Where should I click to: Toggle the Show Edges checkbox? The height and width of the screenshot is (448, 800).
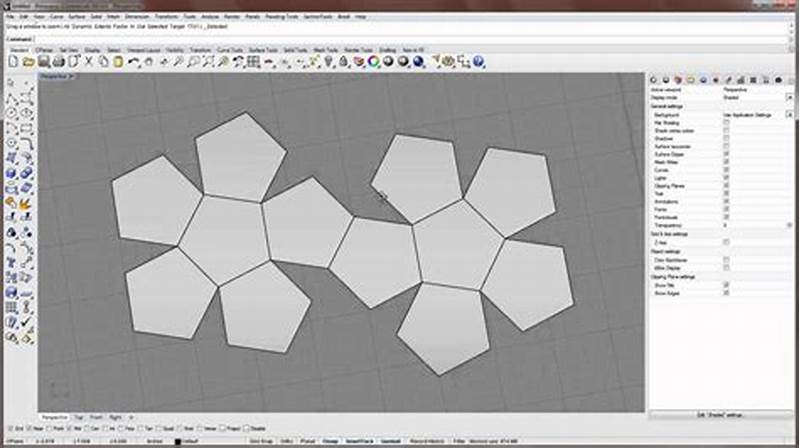click(726, 293)
